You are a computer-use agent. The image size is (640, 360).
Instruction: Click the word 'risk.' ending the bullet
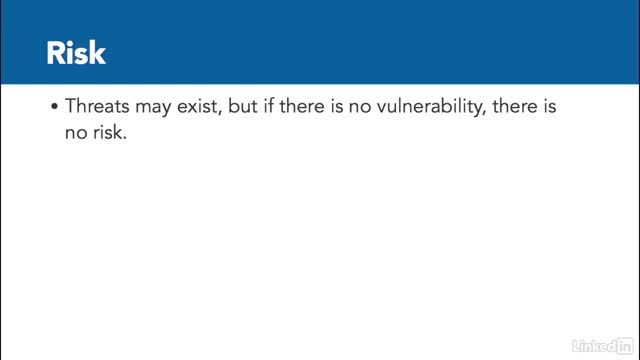(x=110, y=132)
